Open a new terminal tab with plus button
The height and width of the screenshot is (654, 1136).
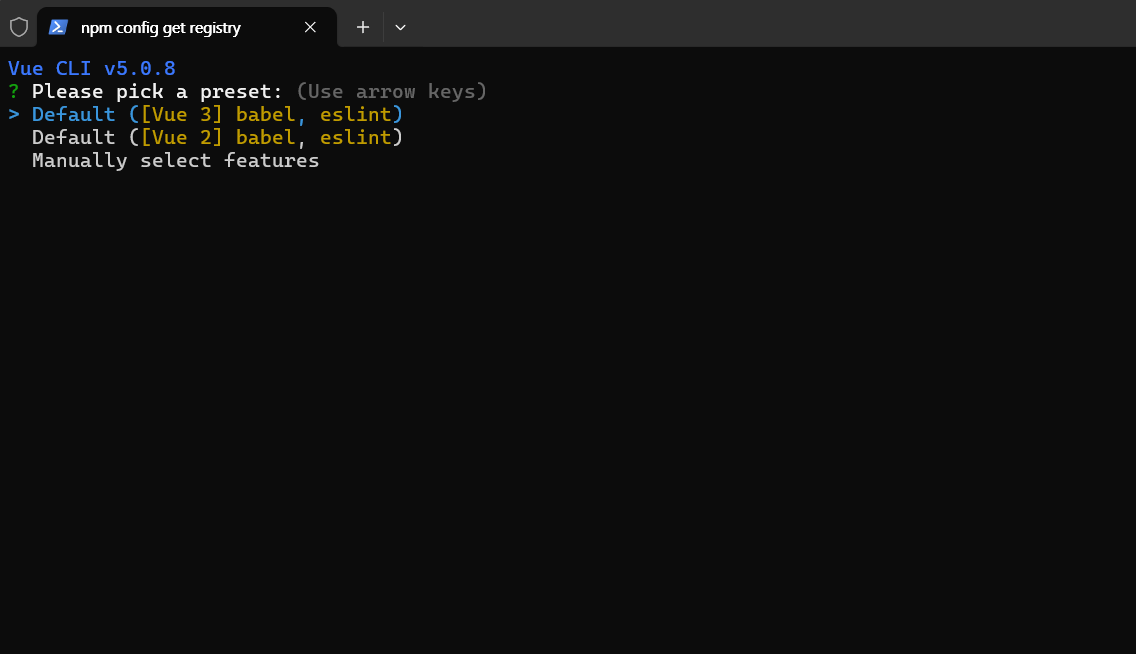pos(363,28)
